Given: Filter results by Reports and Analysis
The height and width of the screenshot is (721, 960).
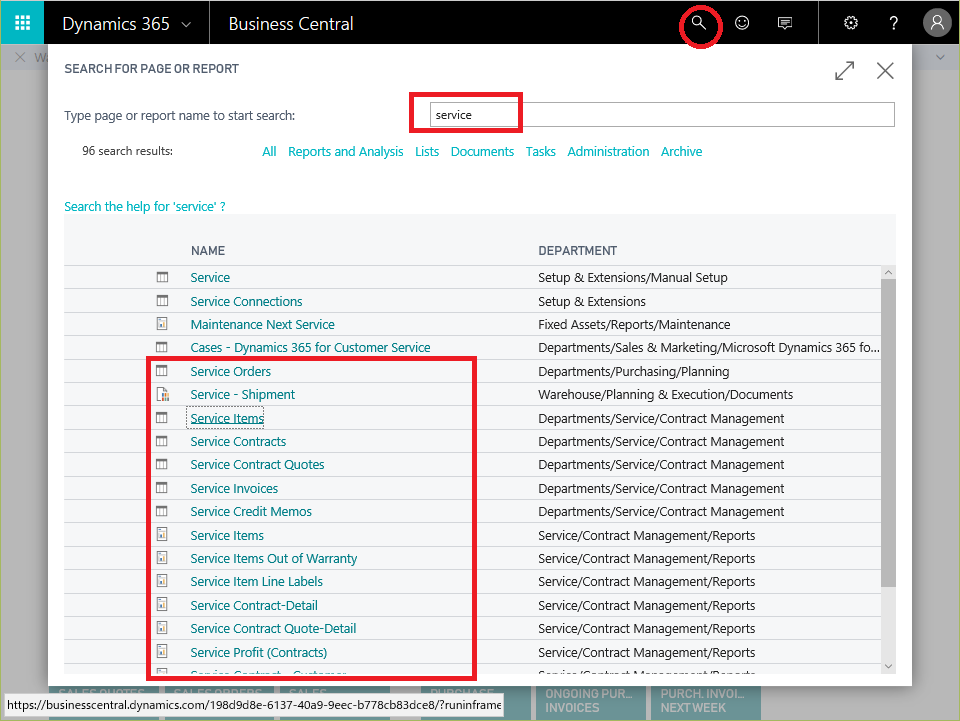Looking at the screenshot, I should click(345, 152).
